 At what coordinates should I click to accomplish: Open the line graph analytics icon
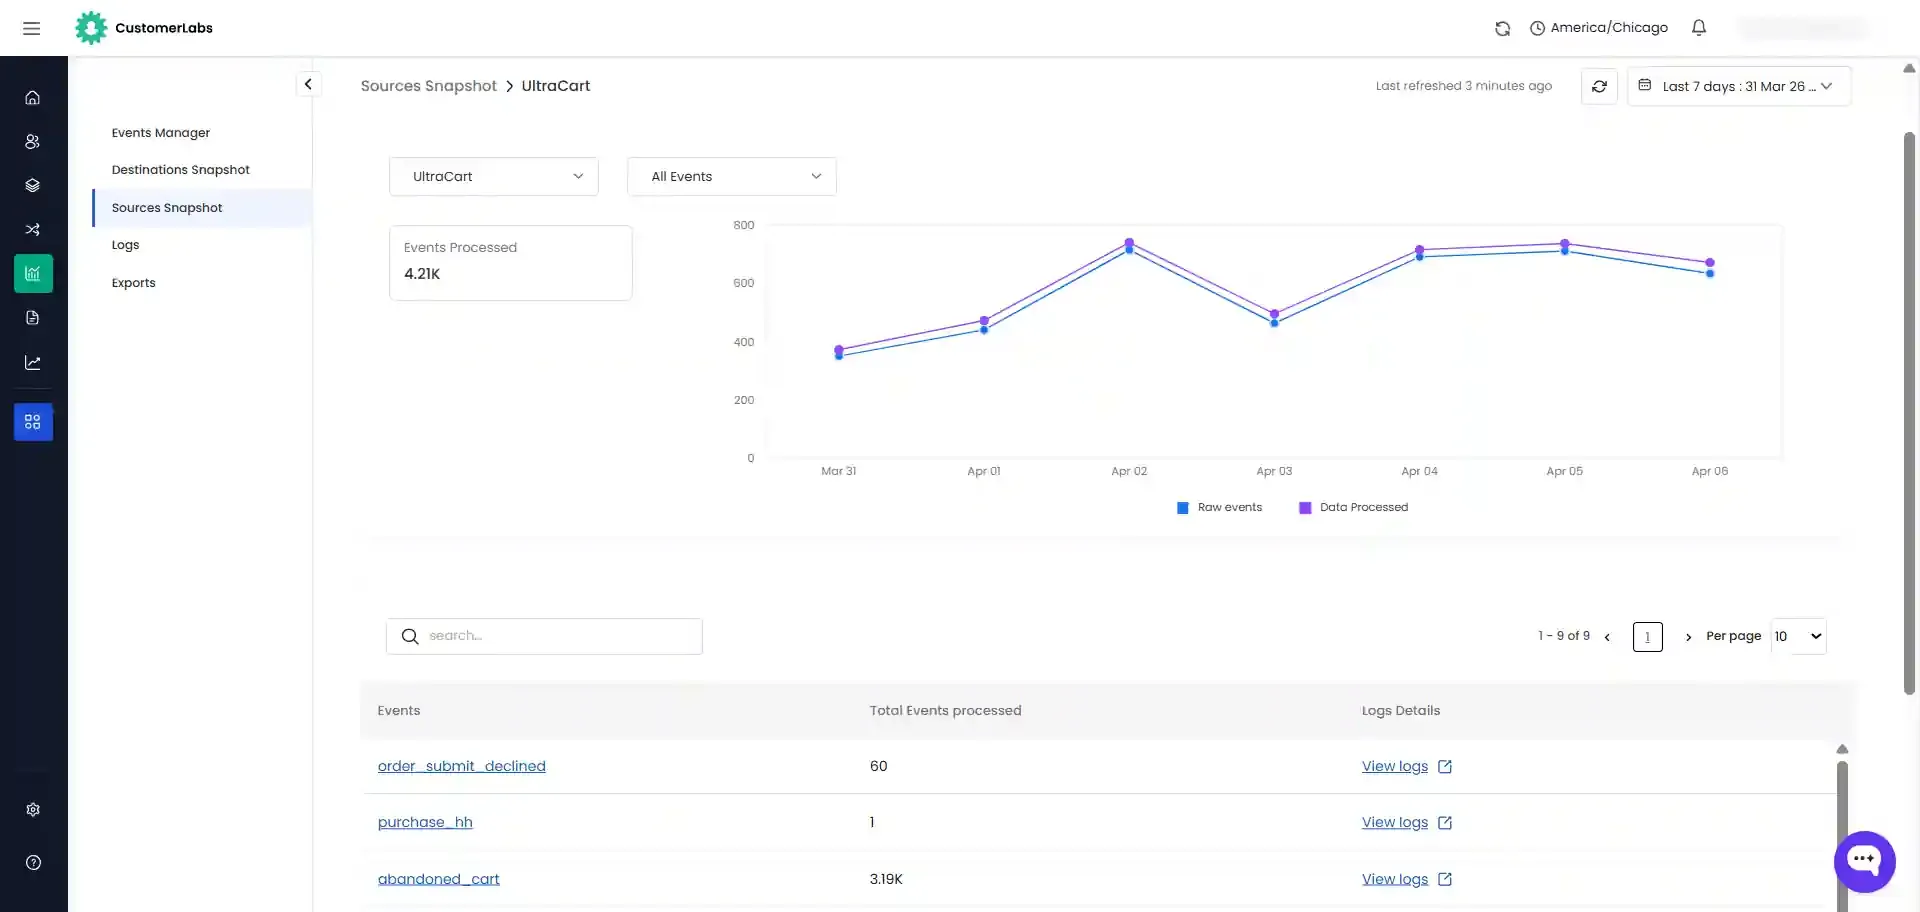click(x=33, y=363)
